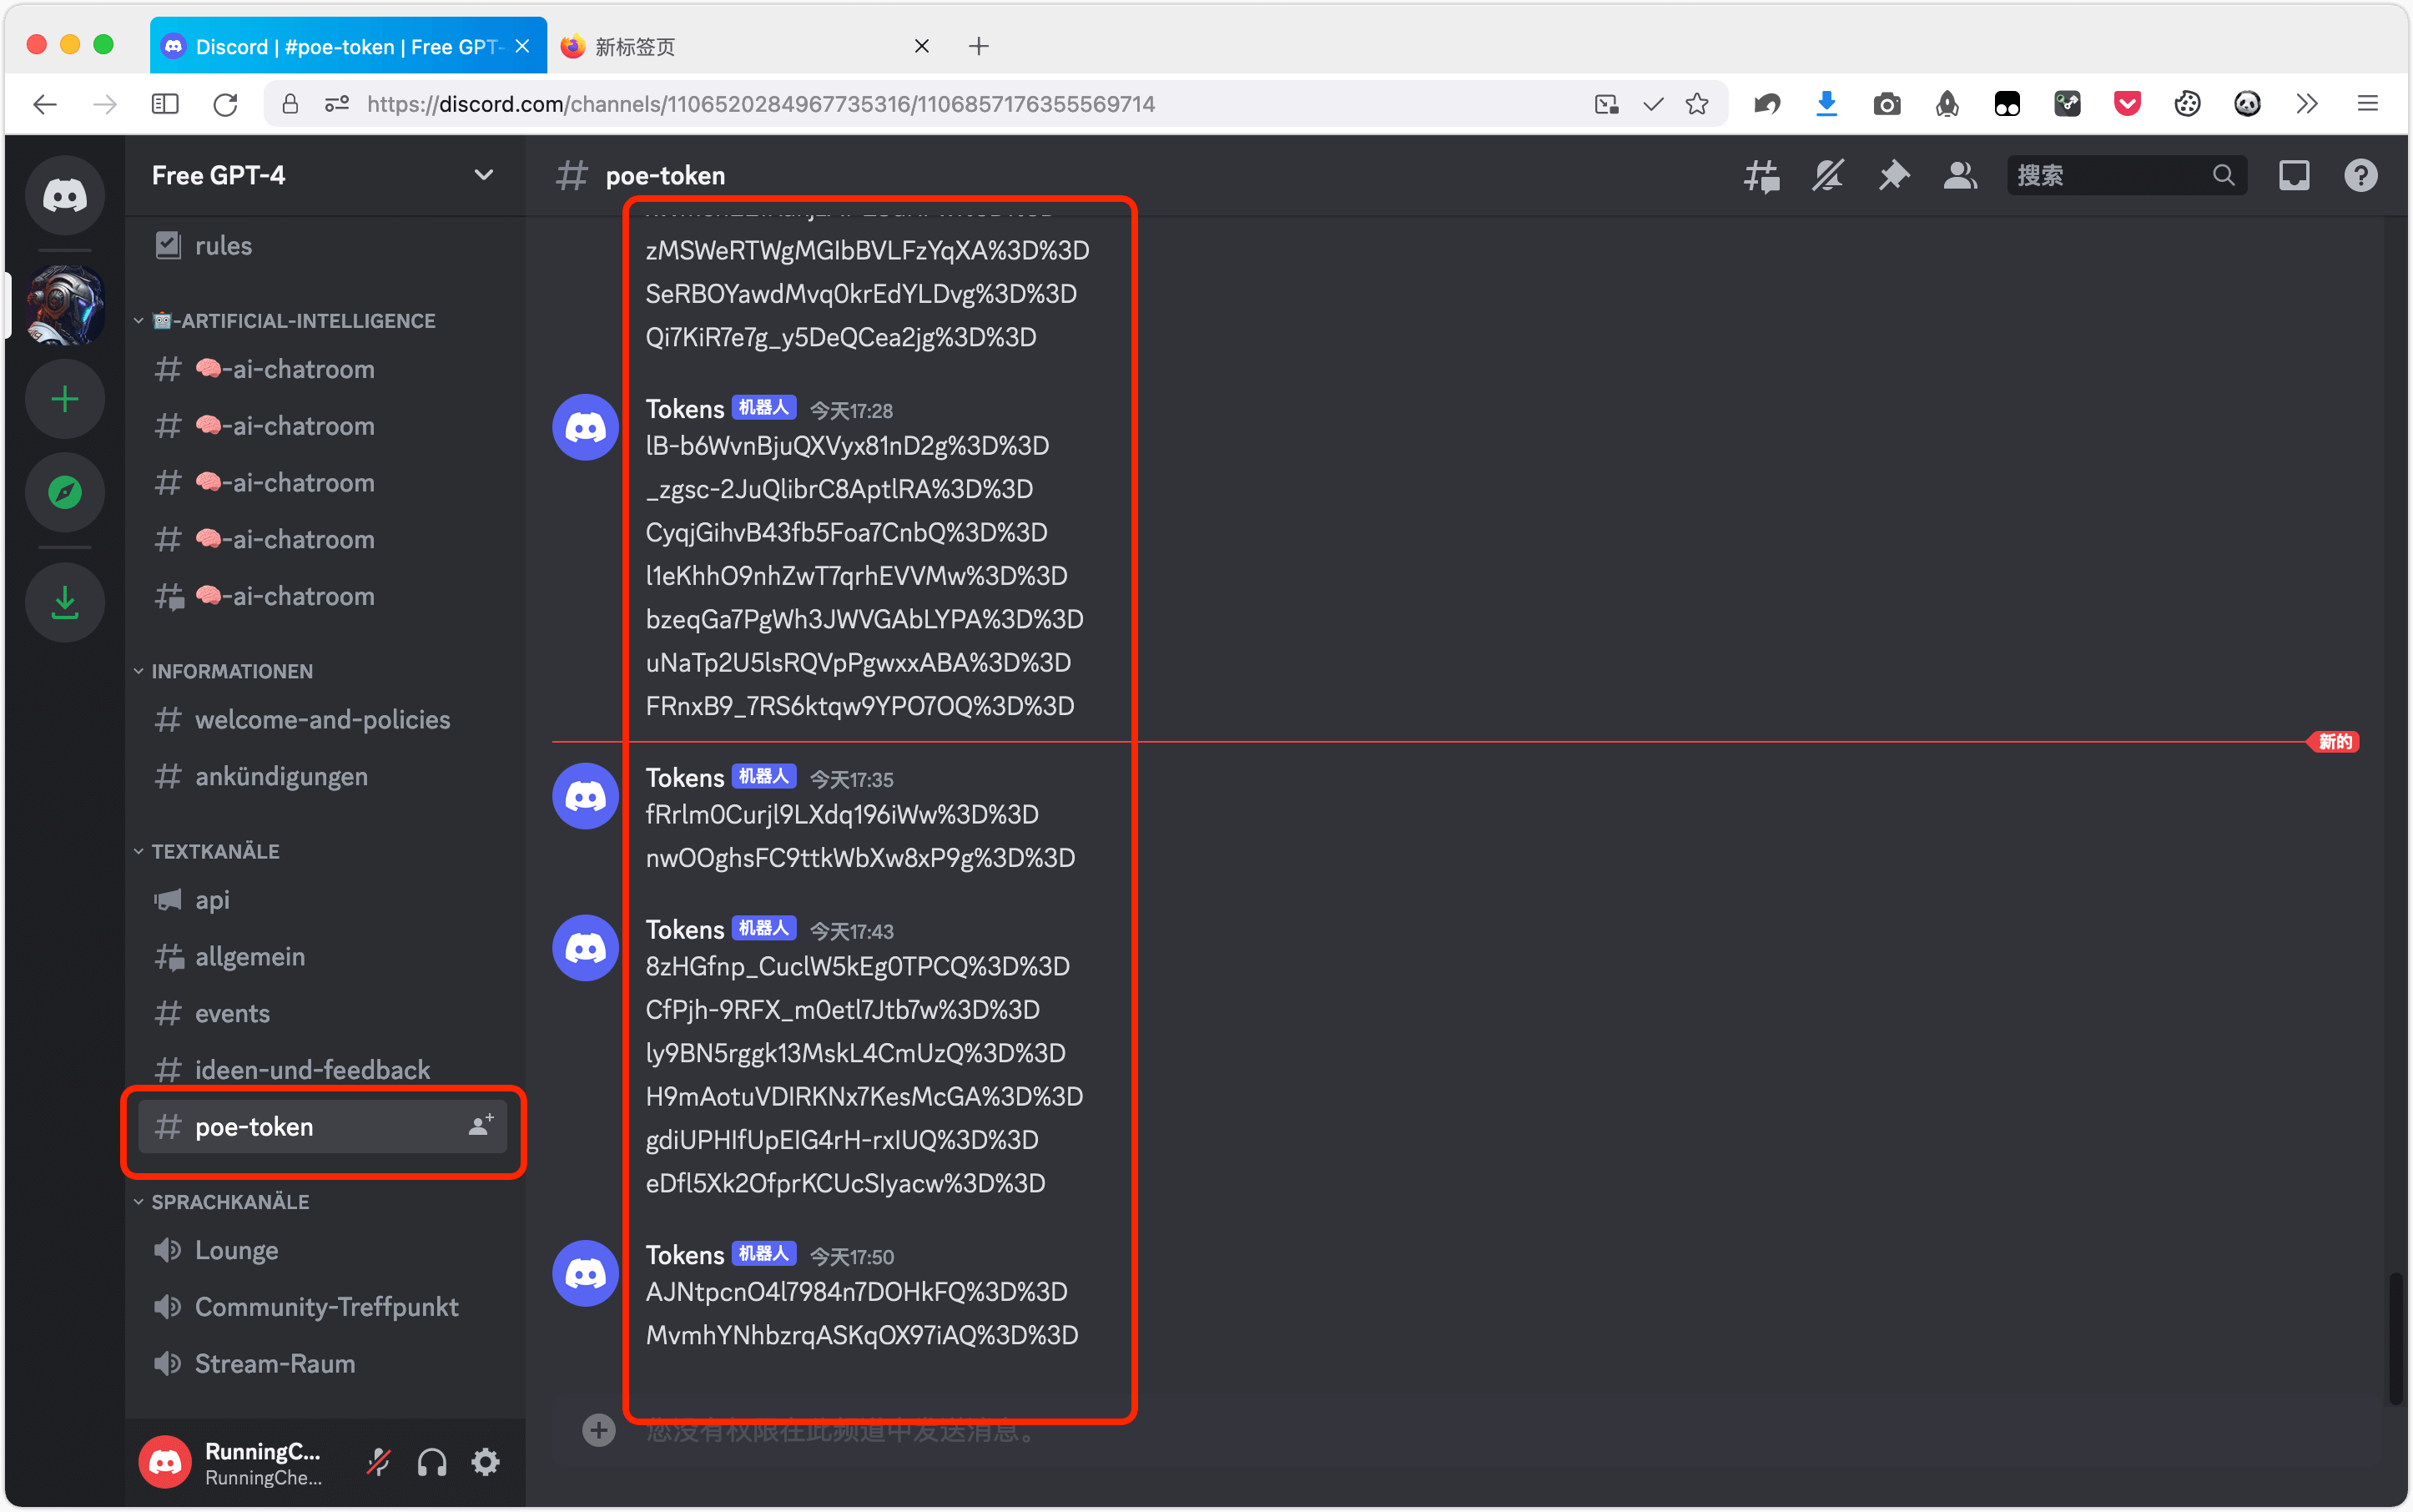Open the api announcement channel
The height and width of the screenshot is (1512, 2413).
tap(324, 900)
